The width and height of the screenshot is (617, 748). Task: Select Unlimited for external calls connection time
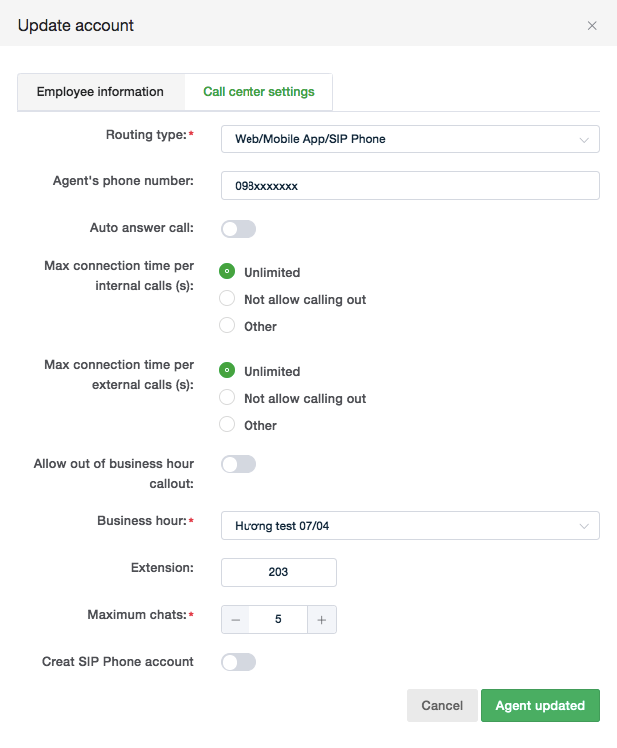pos(227,371)
